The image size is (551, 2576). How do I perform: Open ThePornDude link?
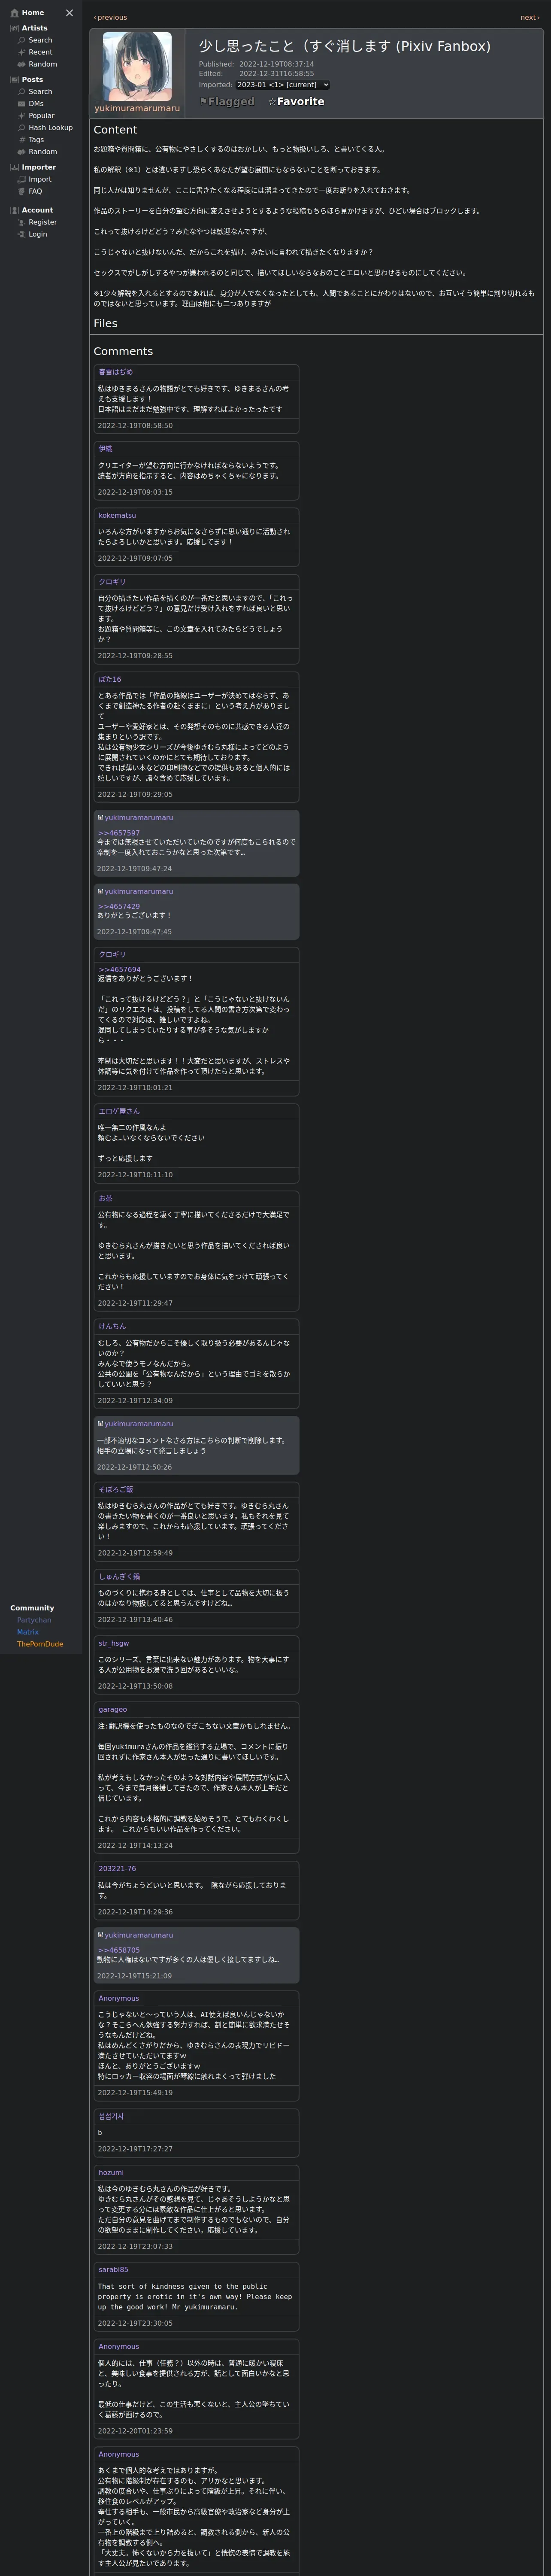click(40, 1644)
